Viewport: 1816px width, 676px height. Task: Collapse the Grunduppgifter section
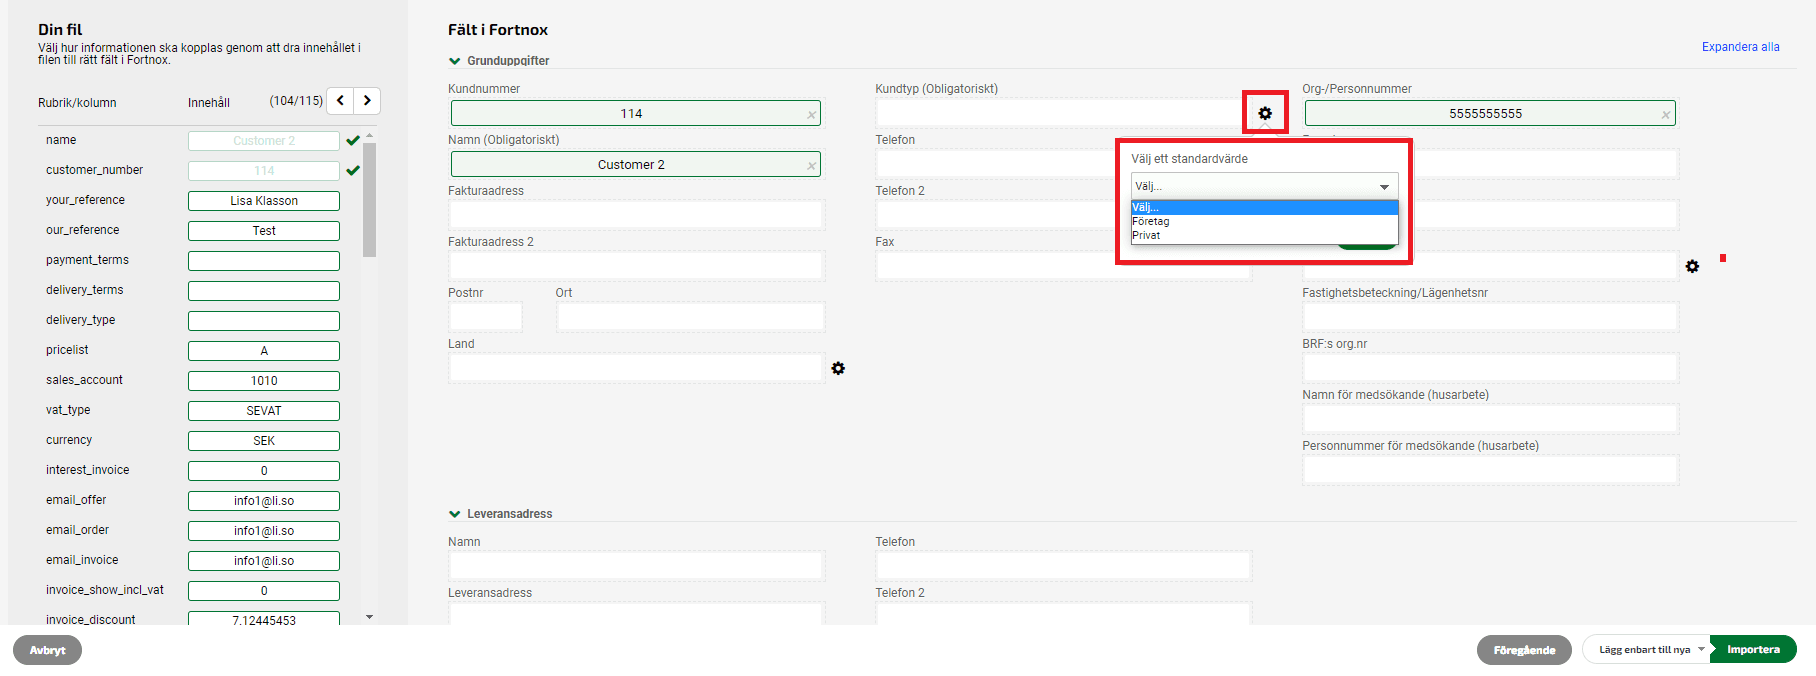point(455,61)
